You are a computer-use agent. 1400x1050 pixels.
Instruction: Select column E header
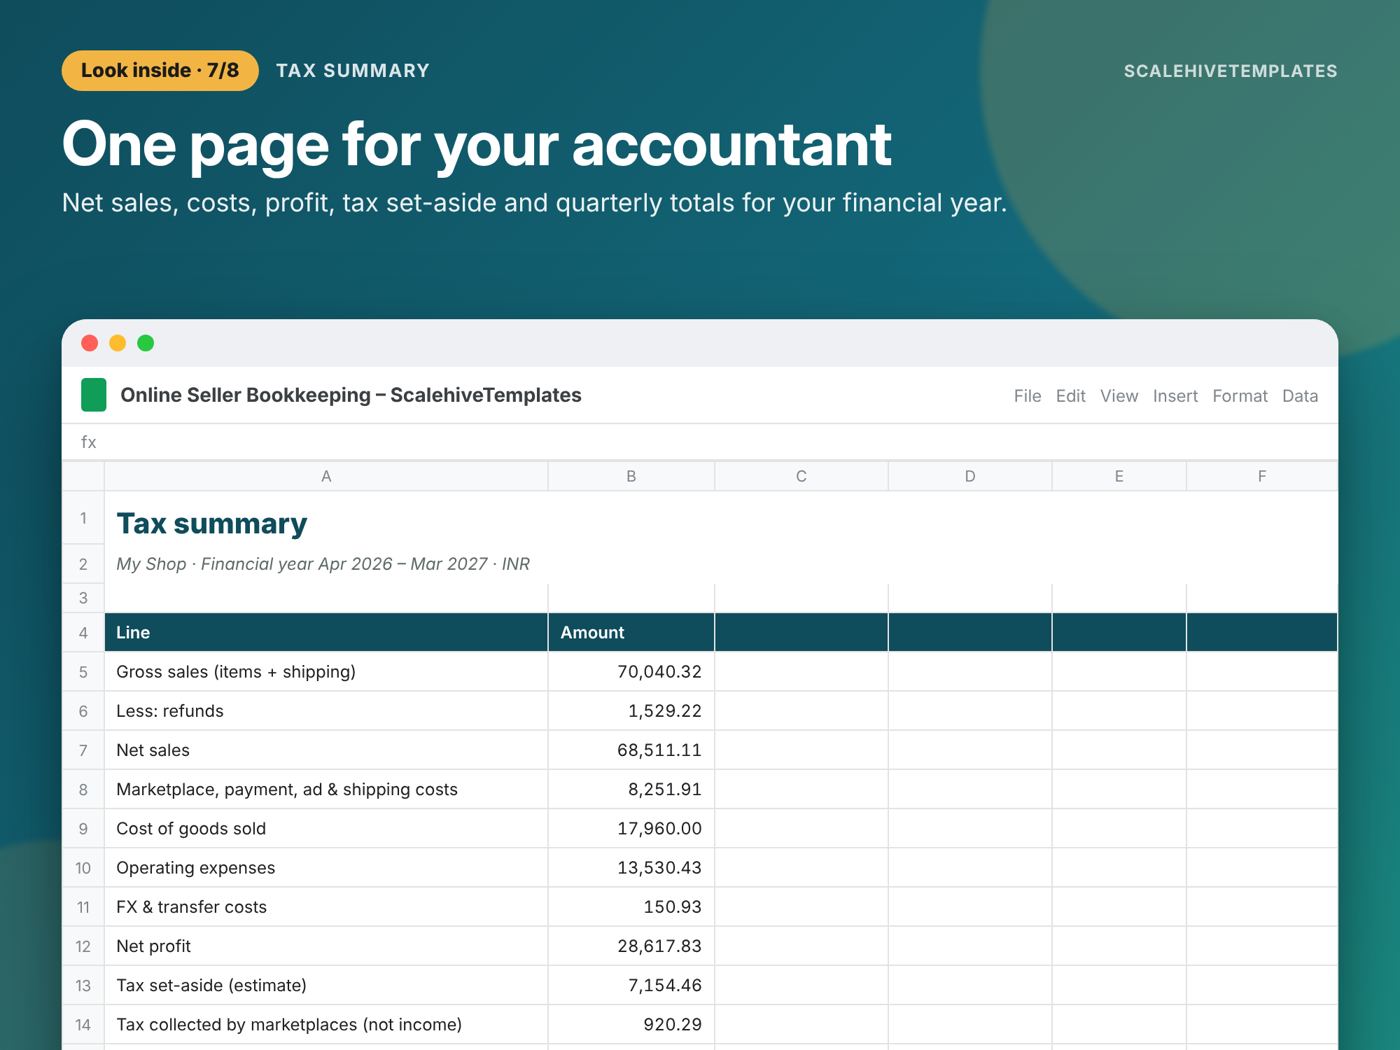(x=1119, y=476)
